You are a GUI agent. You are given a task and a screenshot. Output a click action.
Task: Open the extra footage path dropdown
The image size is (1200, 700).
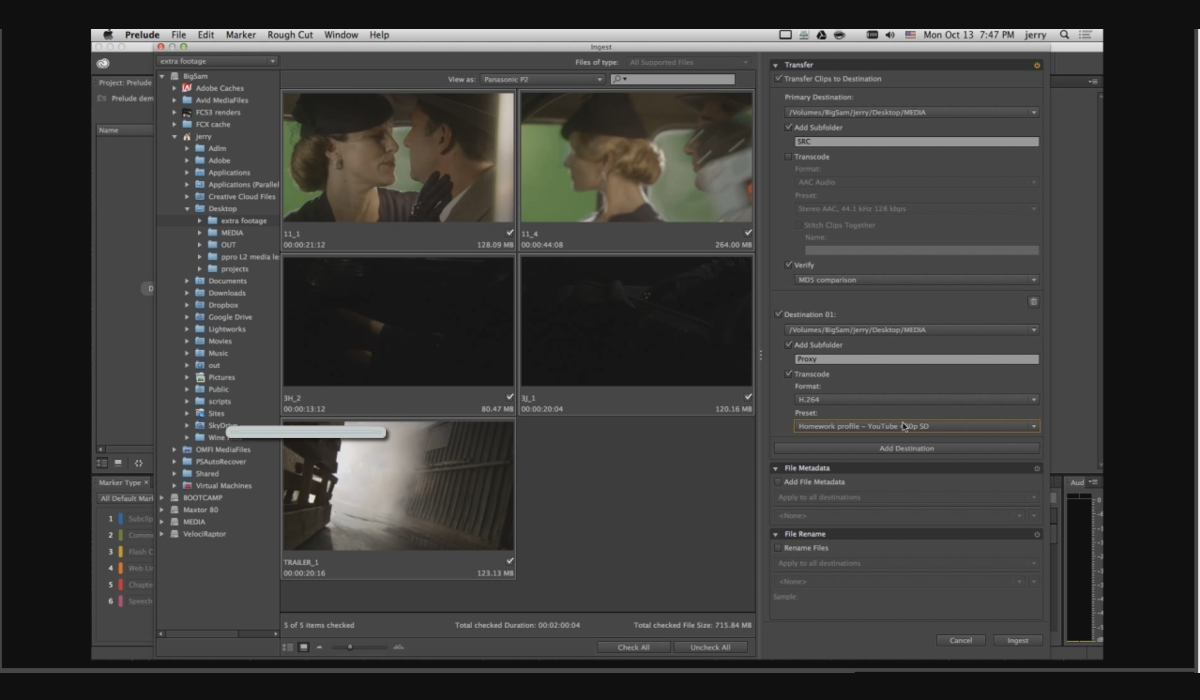point(218,62)
